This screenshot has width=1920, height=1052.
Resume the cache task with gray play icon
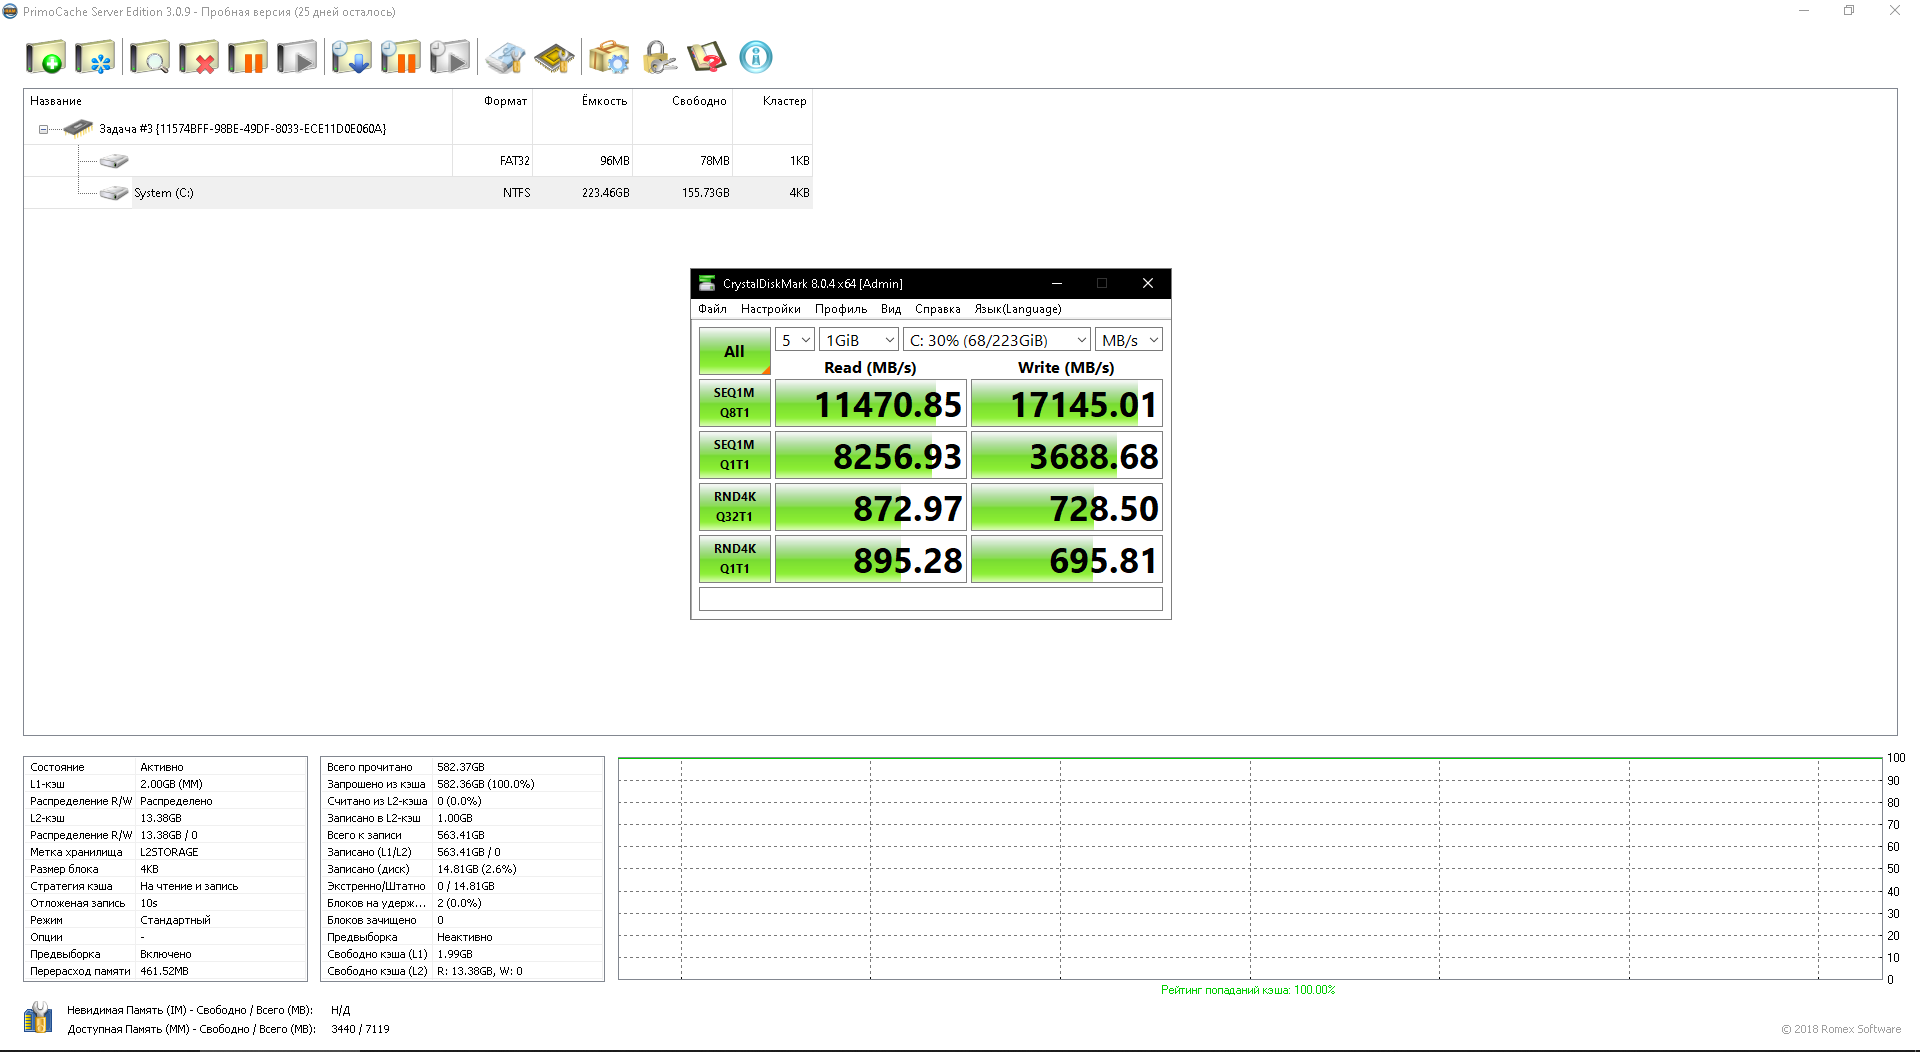(x=297, y=57)
